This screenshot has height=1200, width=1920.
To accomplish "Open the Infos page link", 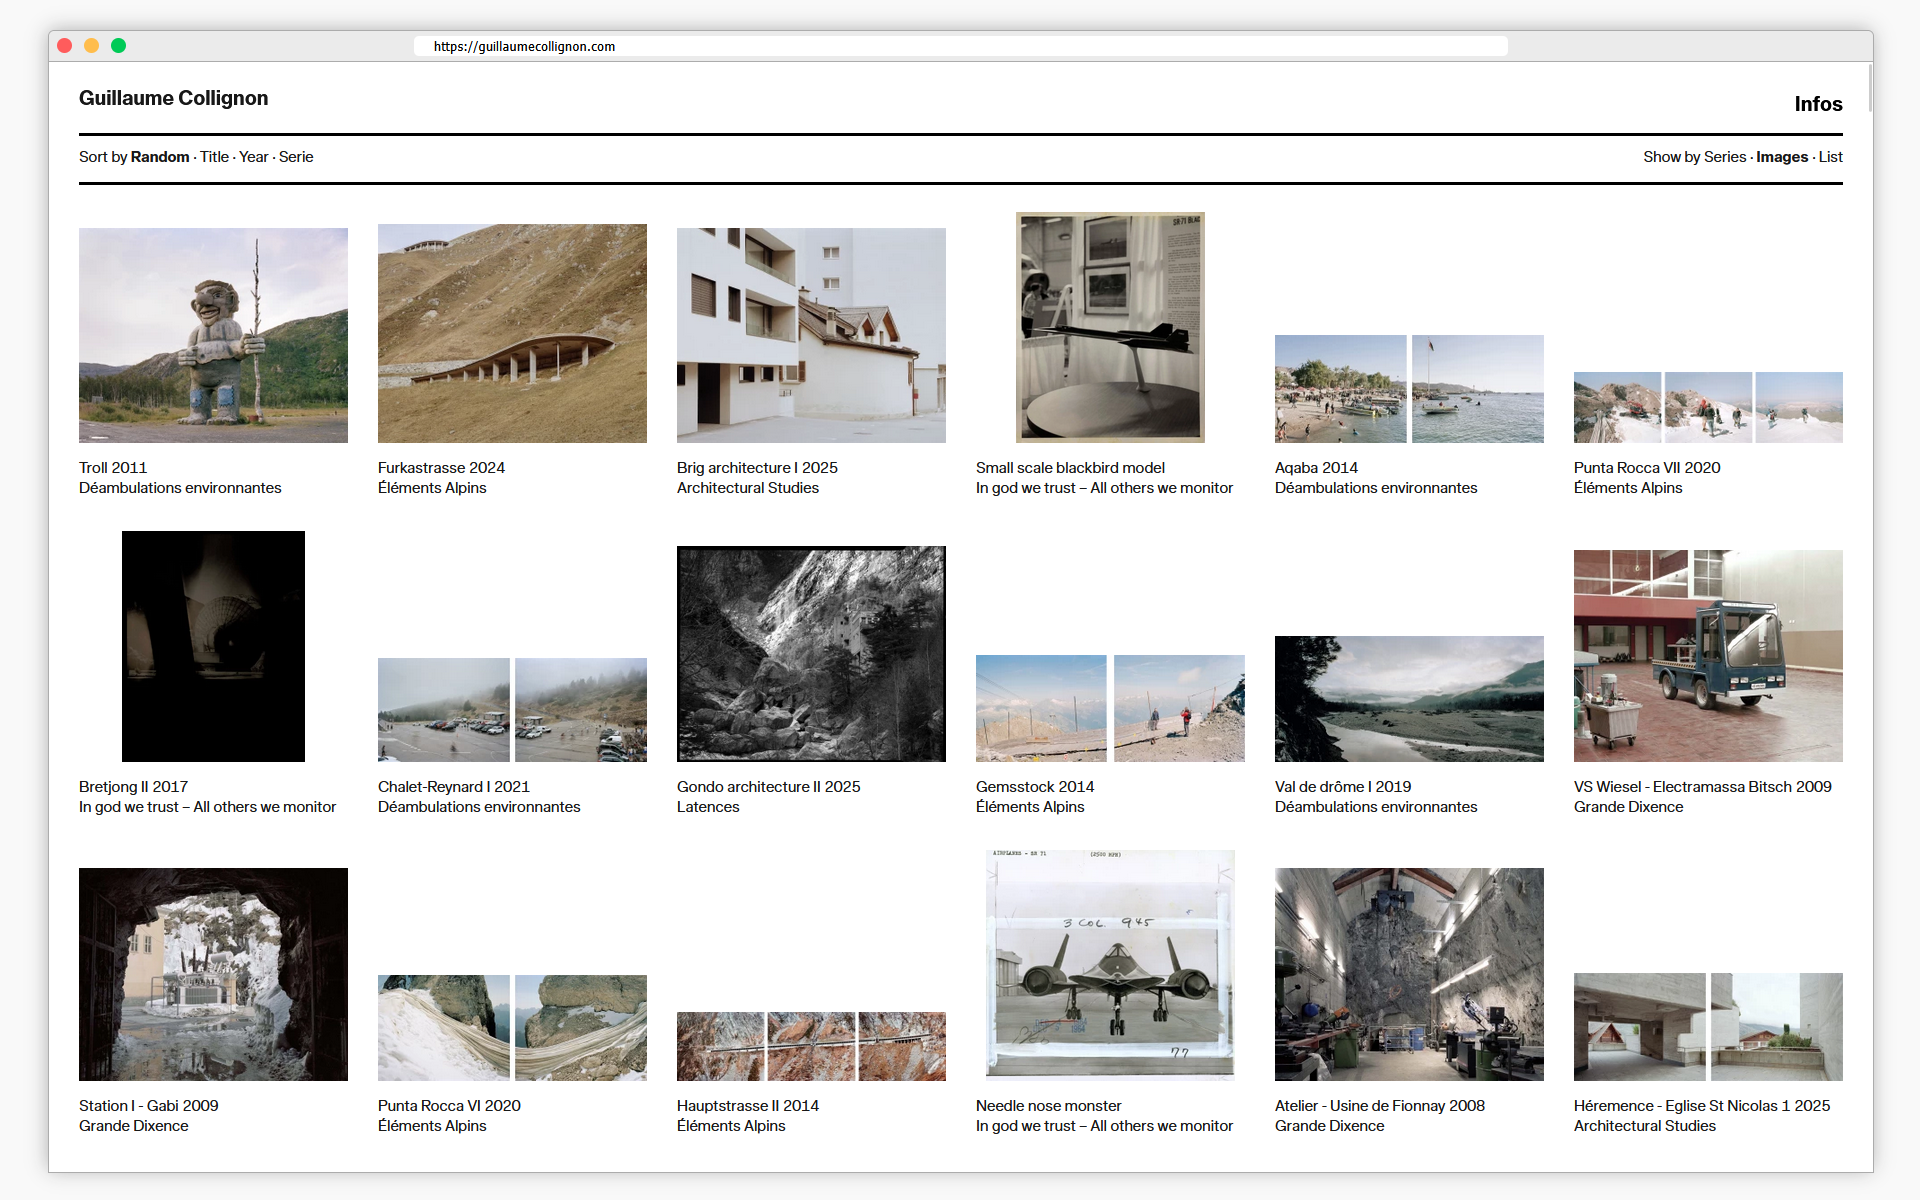I will (1817, 104).
